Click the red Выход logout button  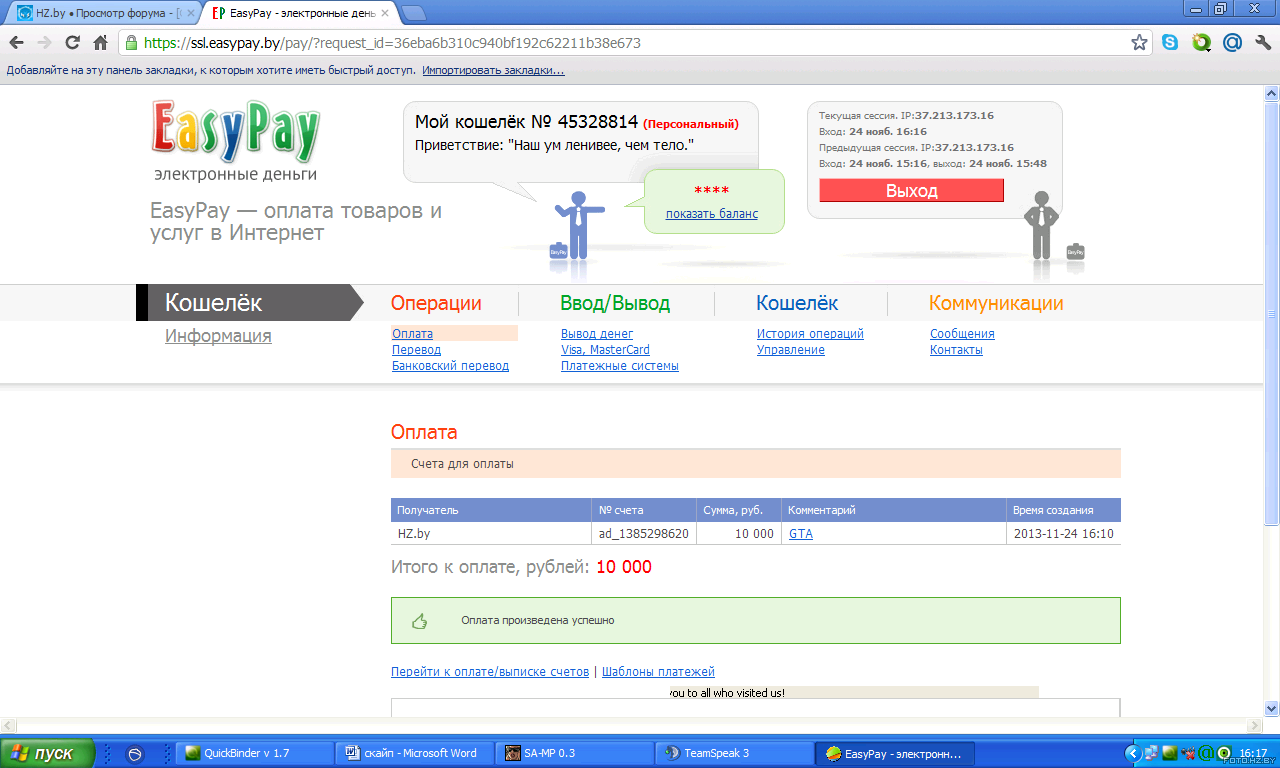(x=911, y=190)
